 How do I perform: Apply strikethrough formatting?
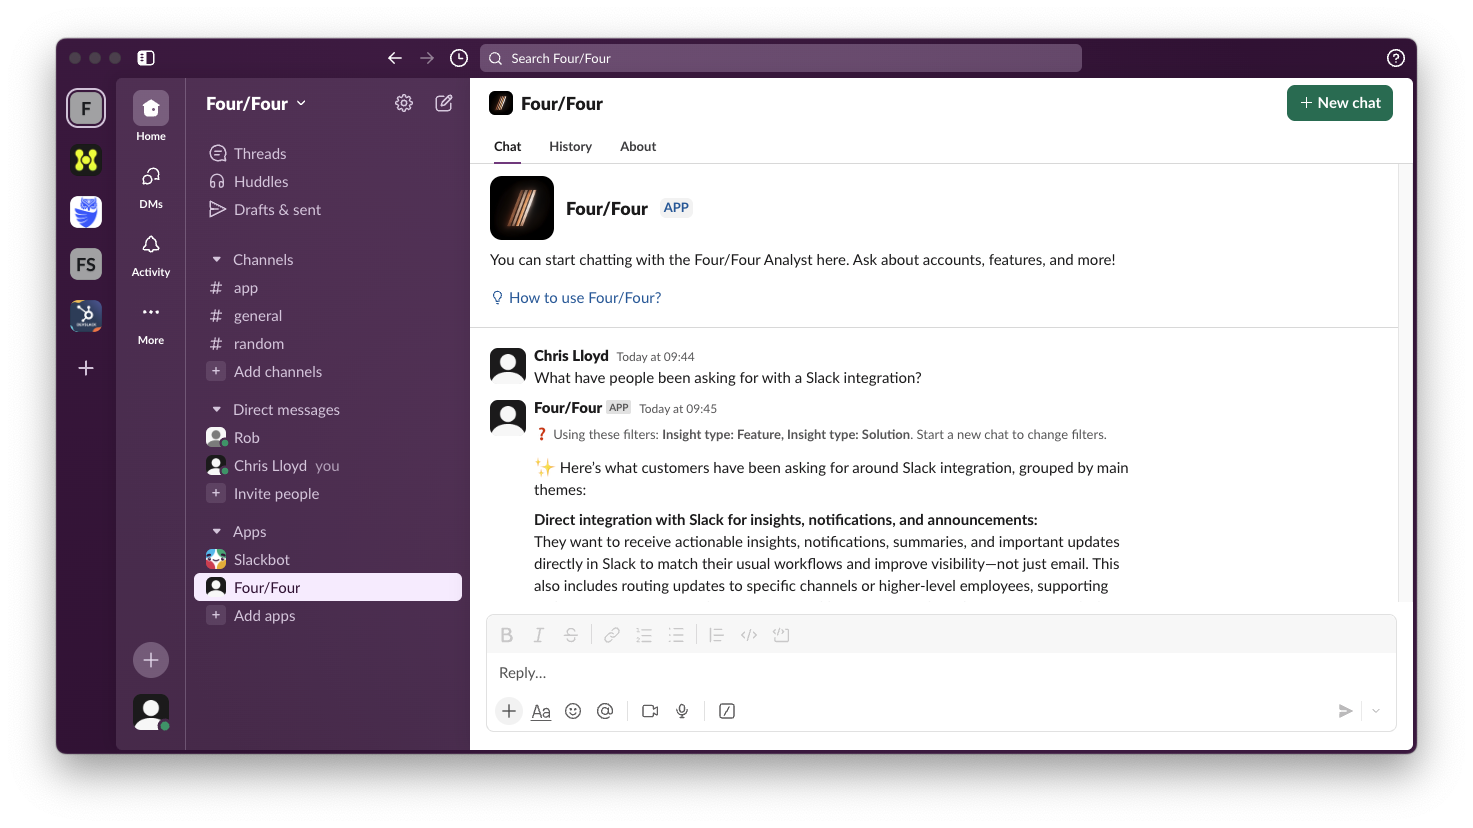tap(571, 635)
